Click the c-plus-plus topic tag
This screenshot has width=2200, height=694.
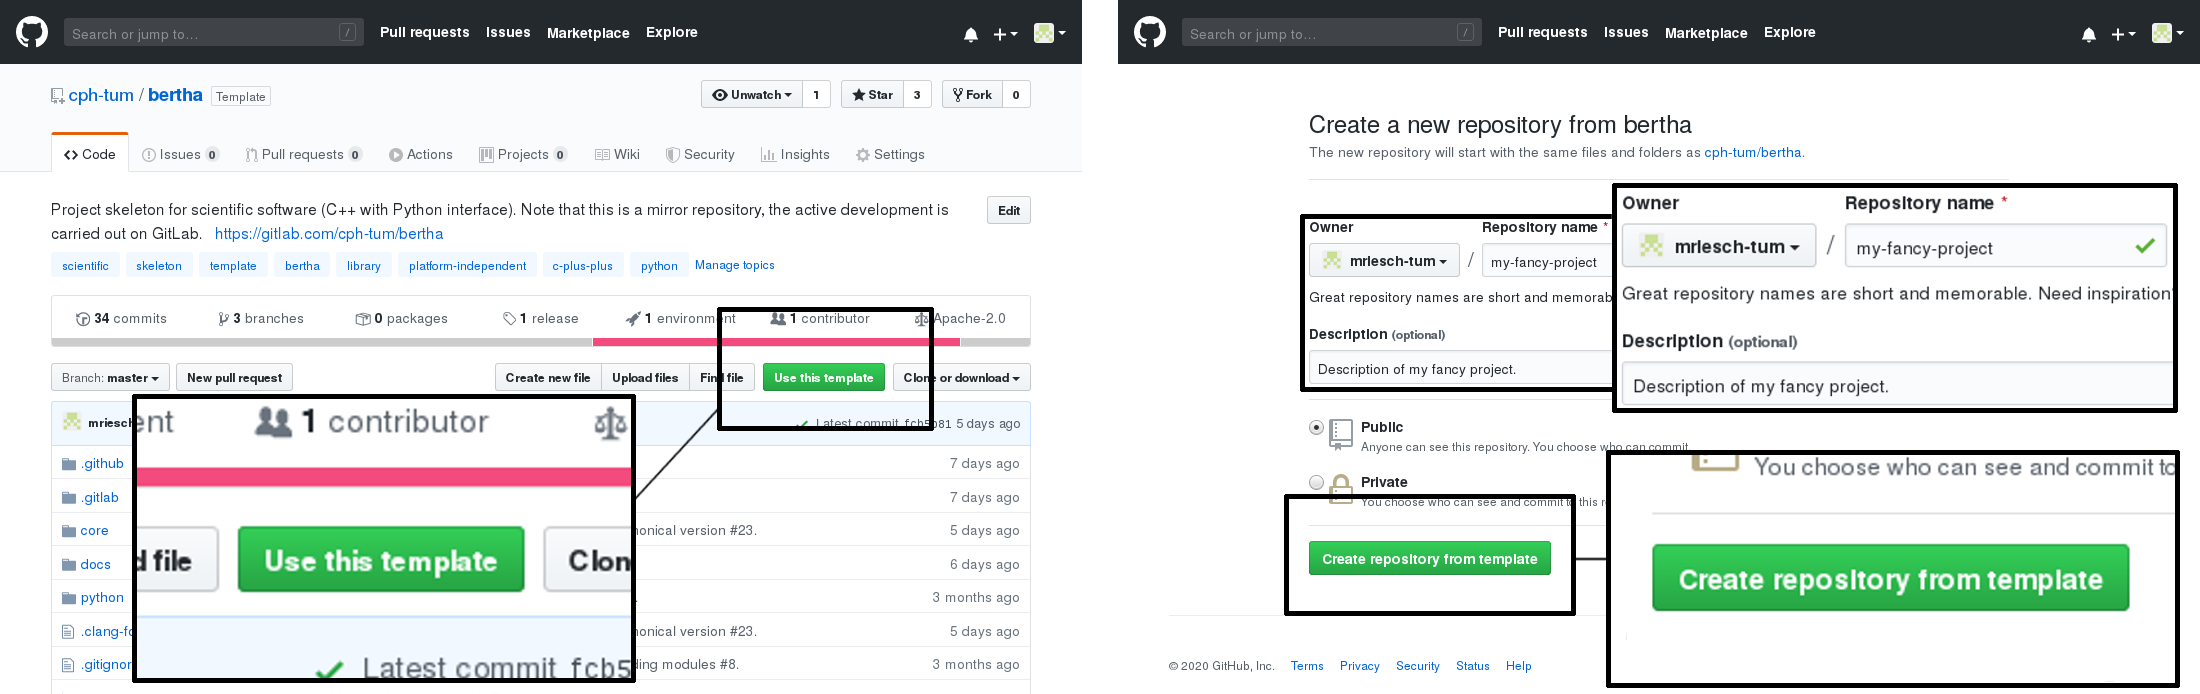[582, 266]
